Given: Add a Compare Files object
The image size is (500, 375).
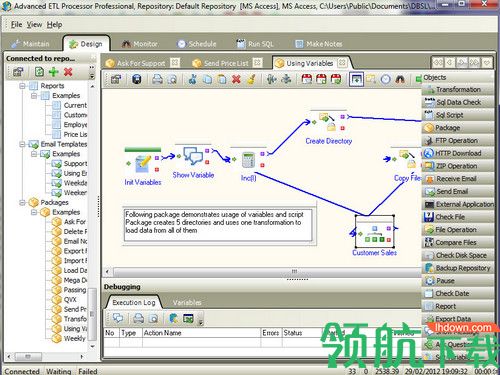Looking at the screenshot, I should pos(458,242).
